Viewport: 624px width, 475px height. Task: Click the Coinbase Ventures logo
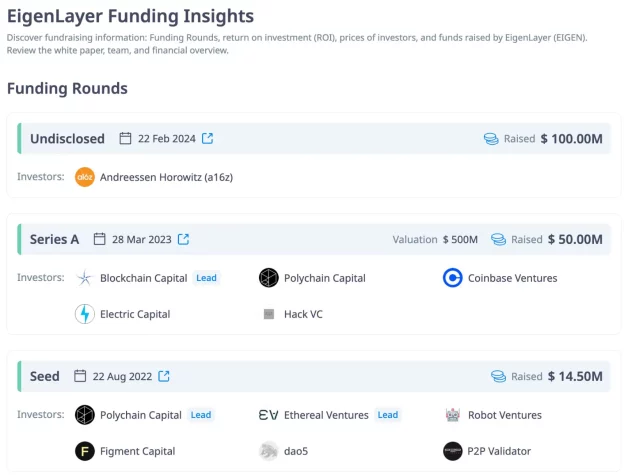click(x=452, y=278)
